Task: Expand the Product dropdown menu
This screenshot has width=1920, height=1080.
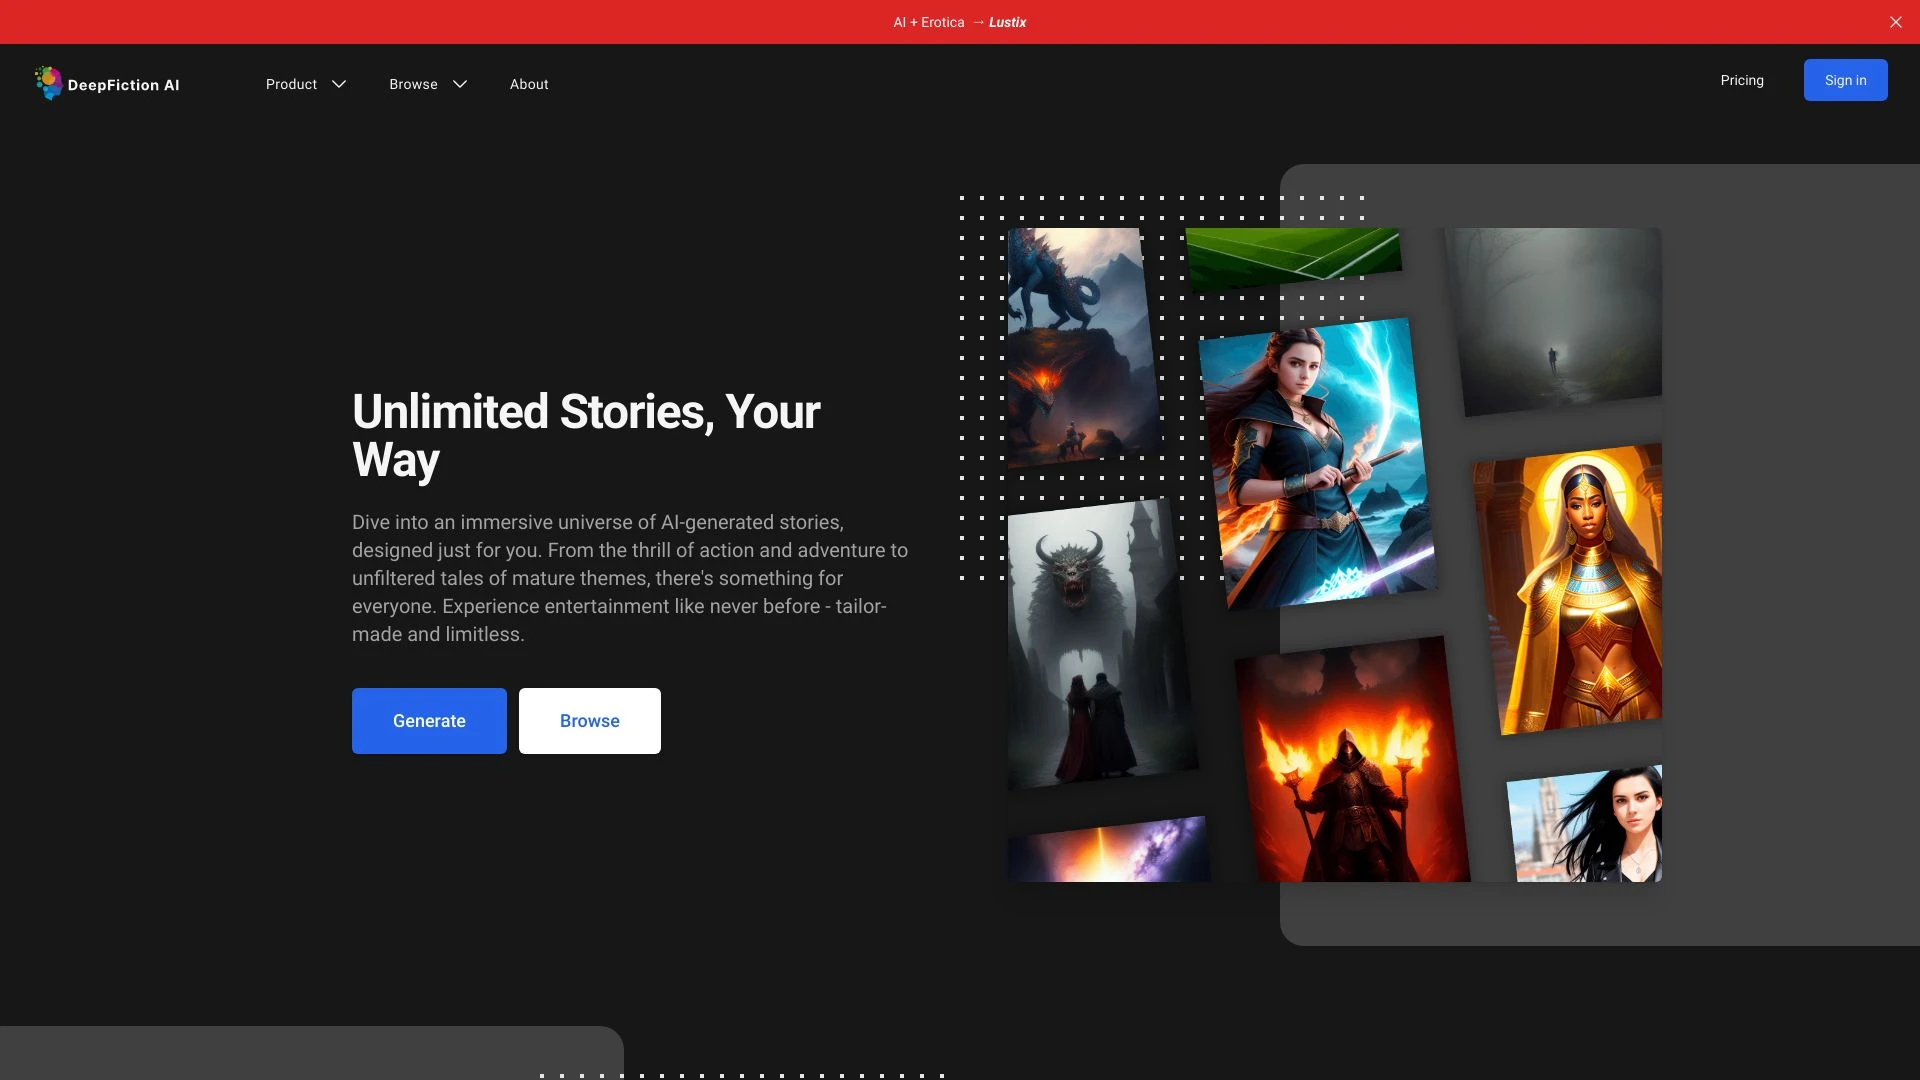Action: (306, 83)
